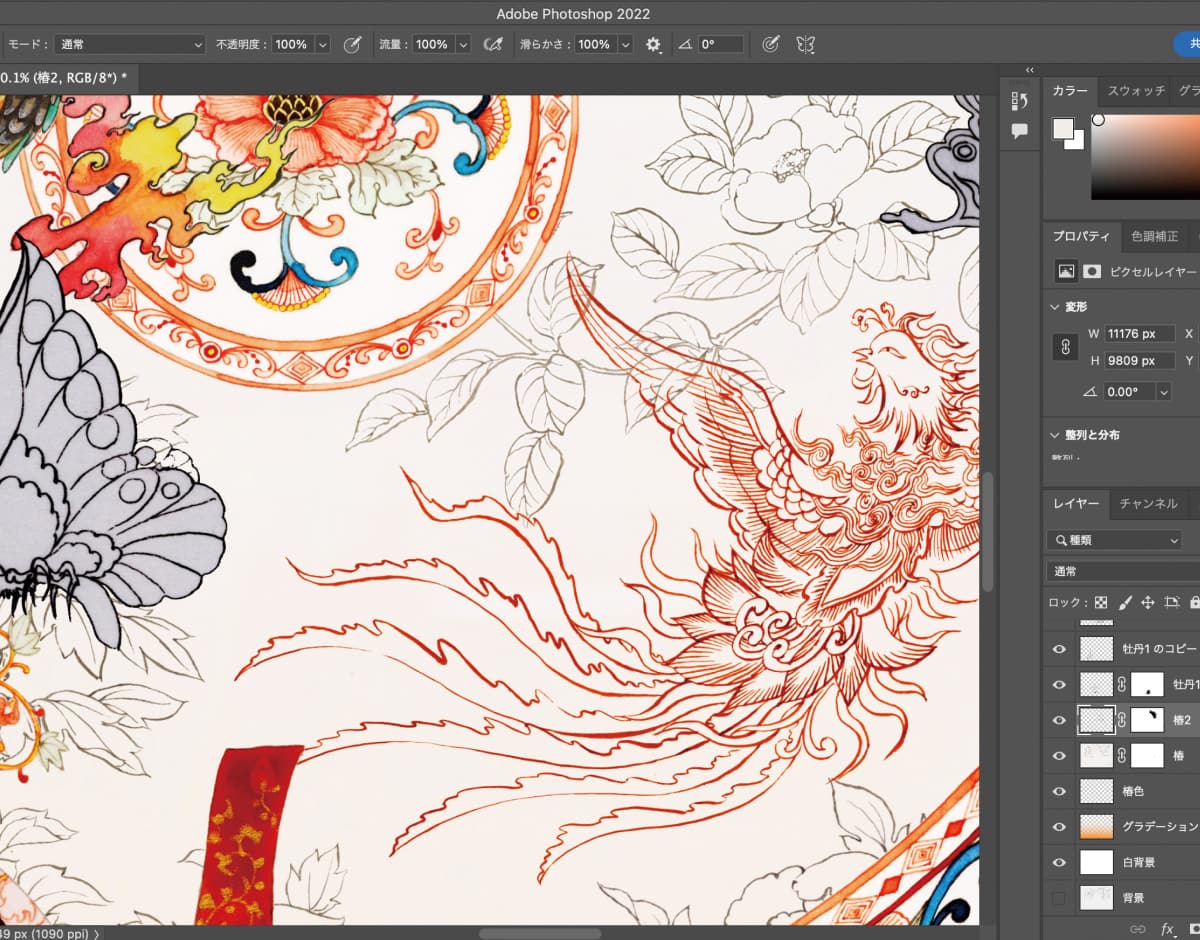Screen dimensions: 1200x940
Task: Click the W width field
Action: coord(1139,334)
